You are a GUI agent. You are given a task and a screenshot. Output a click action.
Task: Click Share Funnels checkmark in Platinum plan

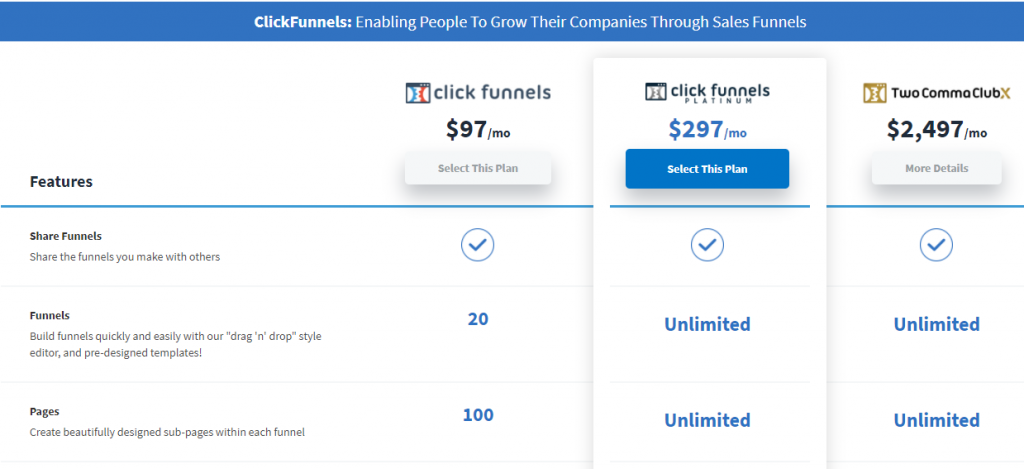pos(707,245)
